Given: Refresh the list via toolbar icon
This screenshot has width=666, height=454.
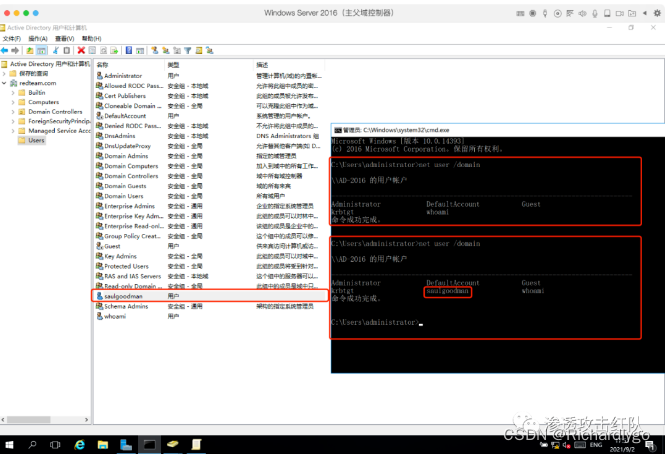Looking at the screenshot, I should pyautogui.click(x=103, y=51).
